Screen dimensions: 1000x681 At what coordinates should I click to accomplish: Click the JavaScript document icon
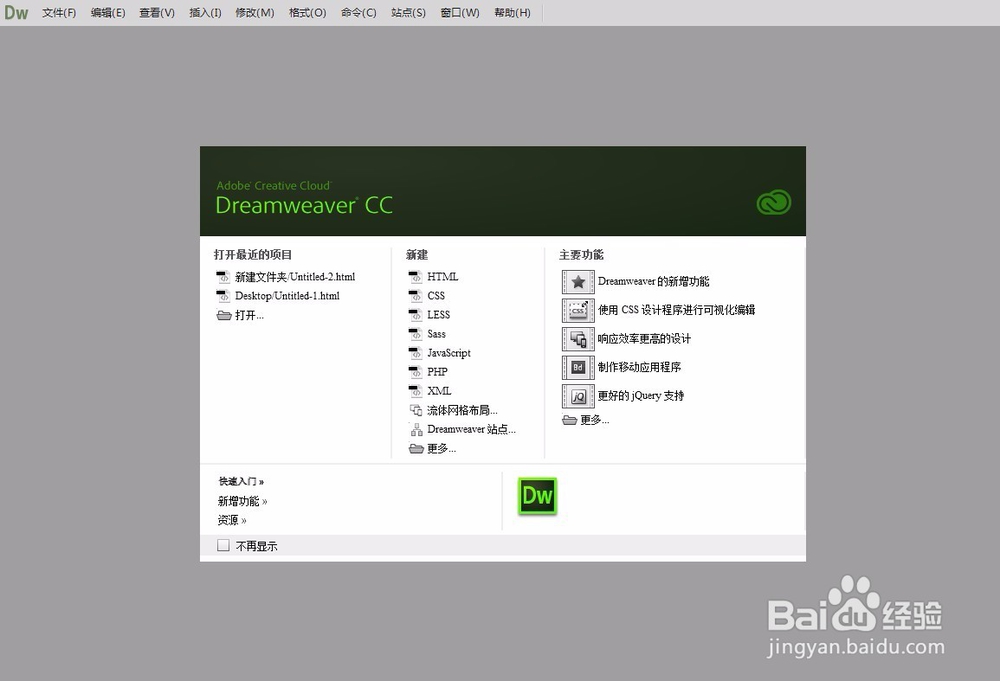416,353
